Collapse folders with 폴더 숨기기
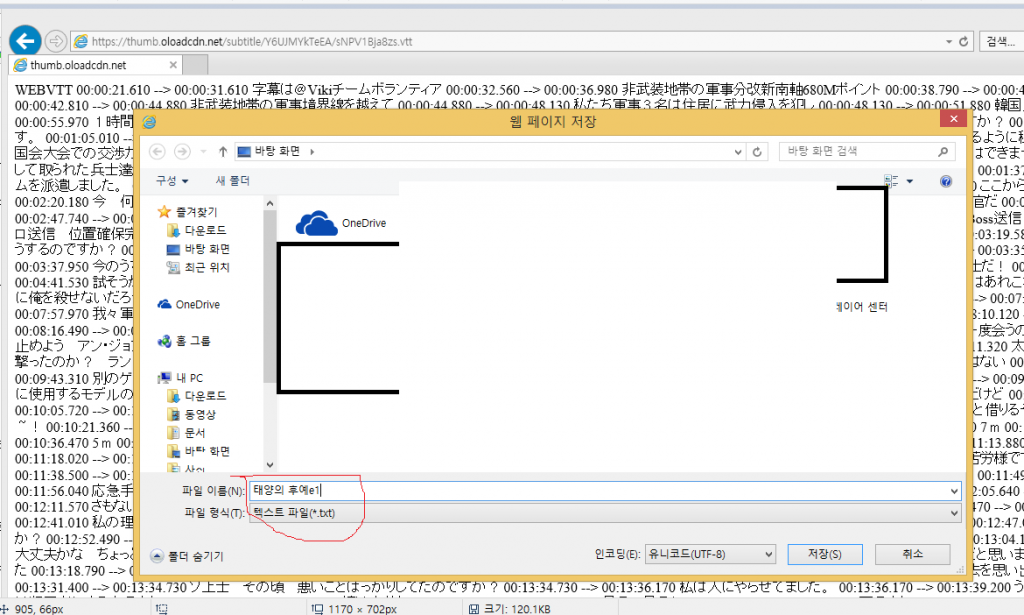1024x615 pixels. (x=186, y=556)
